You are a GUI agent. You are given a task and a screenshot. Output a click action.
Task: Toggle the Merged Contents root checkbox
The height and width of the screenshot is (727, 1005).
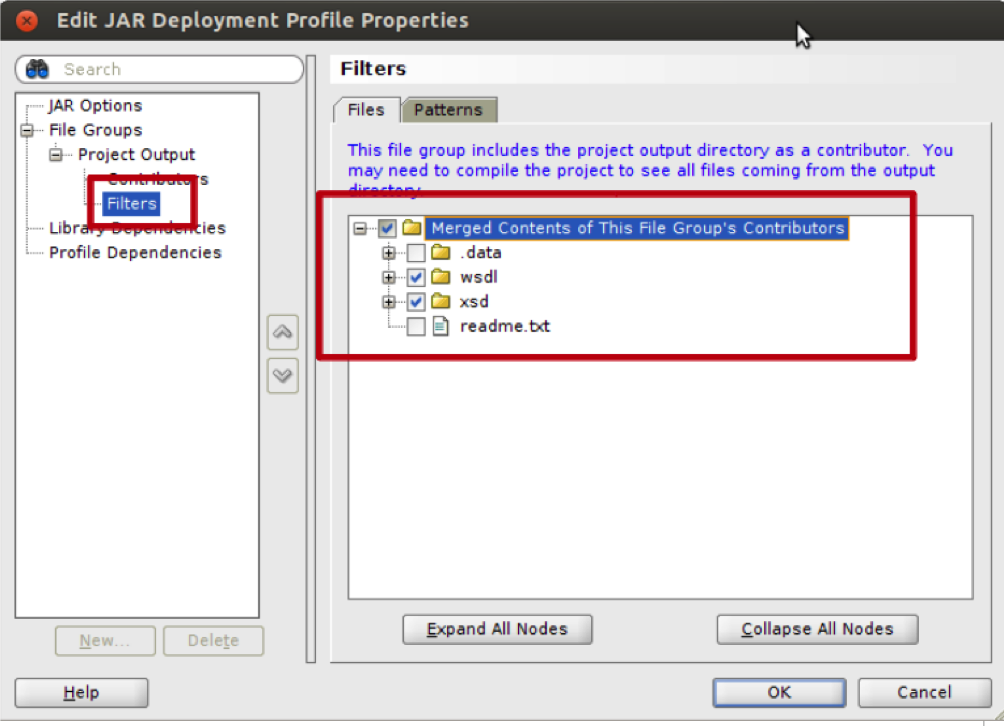coord(386,228)
